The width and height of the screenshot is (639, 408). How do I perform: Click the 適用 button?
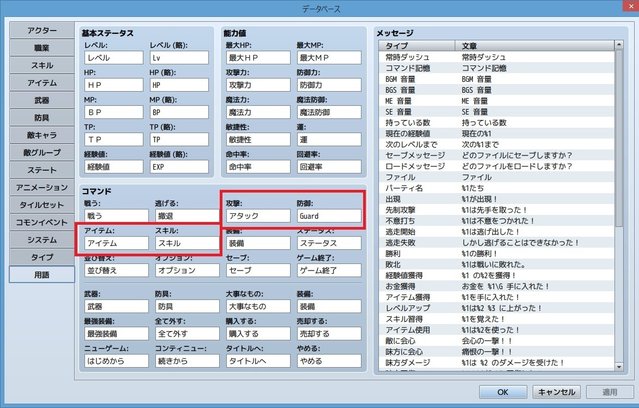click(610, 392)
